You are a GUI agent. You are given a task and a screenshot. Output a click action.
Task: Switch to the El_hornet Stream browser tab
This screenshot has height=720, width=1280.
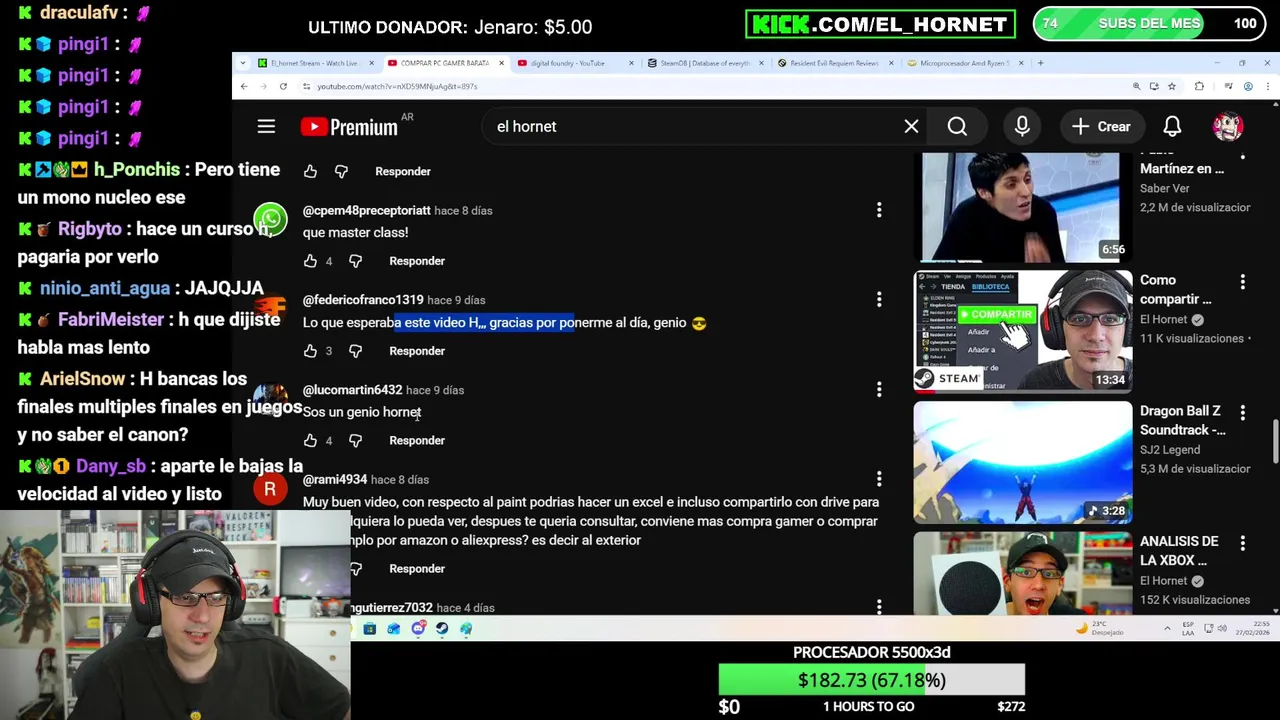tap(314, 63)
